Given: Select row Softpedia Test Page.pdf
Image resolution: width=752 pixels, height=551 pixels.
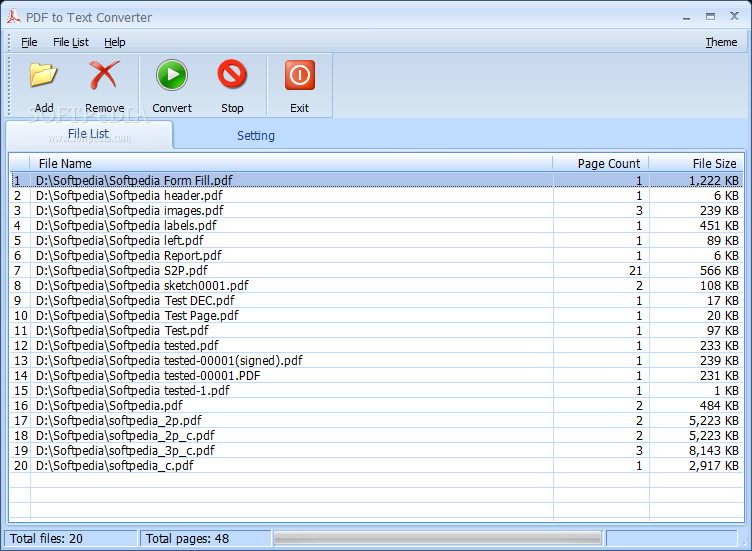Looking at the screenshot, I should (376, 316).
